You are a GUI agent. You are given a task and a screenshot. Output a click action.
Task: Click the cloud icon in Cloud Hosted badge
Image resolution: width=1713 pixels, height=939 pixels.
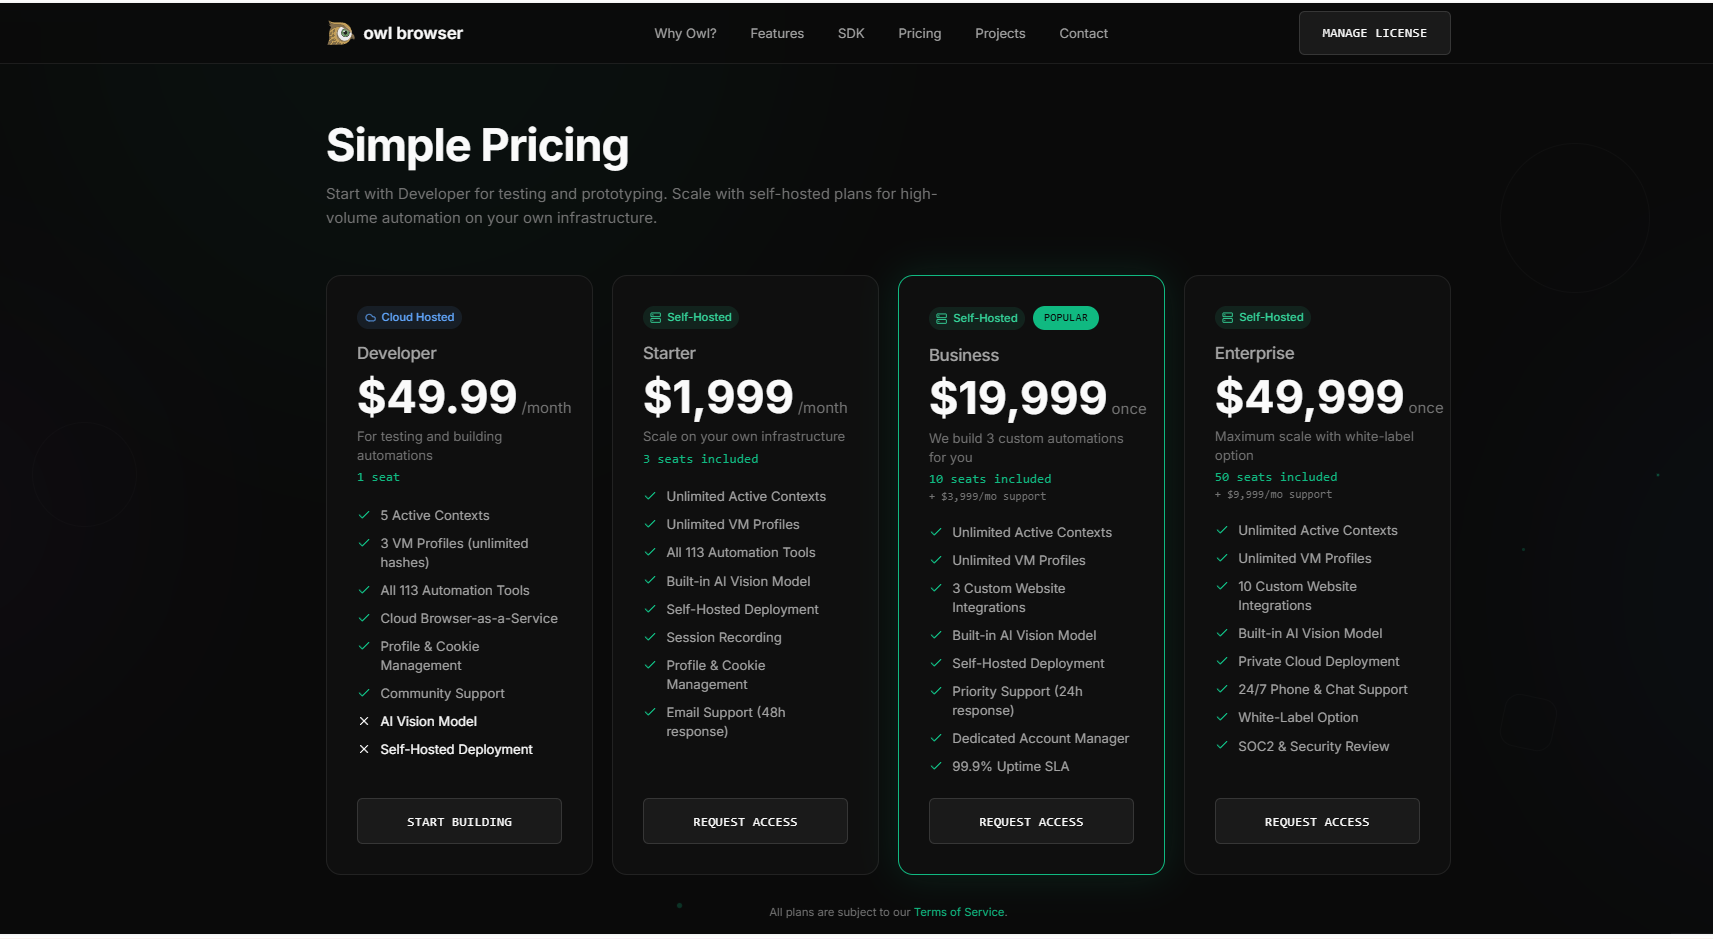[370, 318]
